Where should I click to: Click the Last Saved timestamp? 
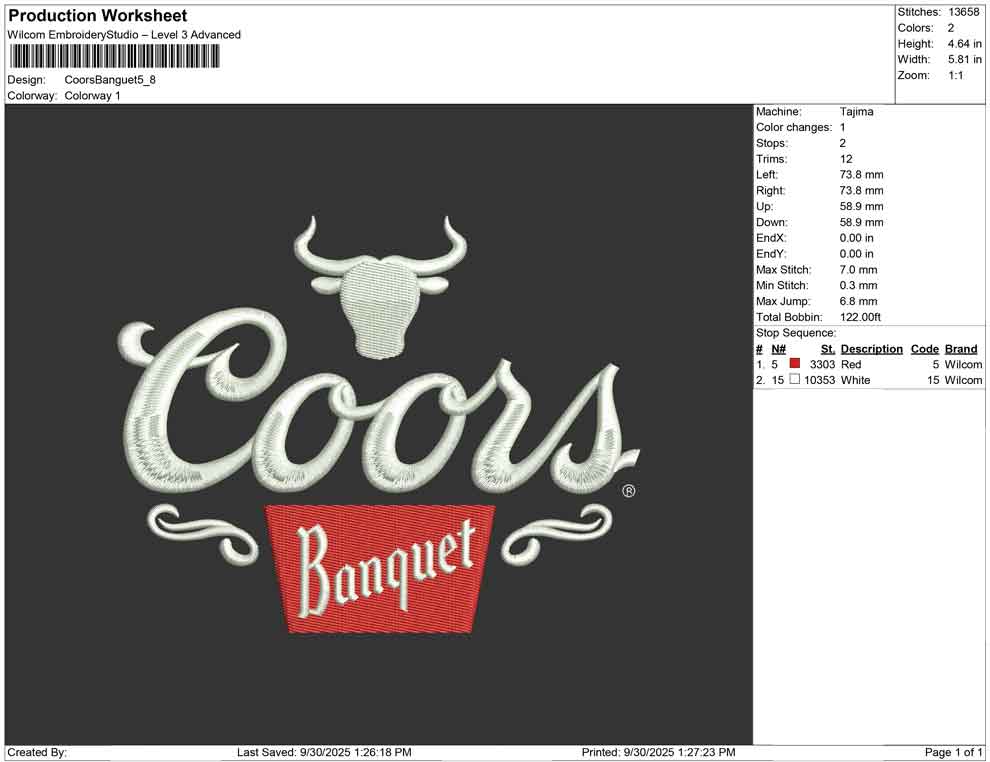(x=325, y=753)
